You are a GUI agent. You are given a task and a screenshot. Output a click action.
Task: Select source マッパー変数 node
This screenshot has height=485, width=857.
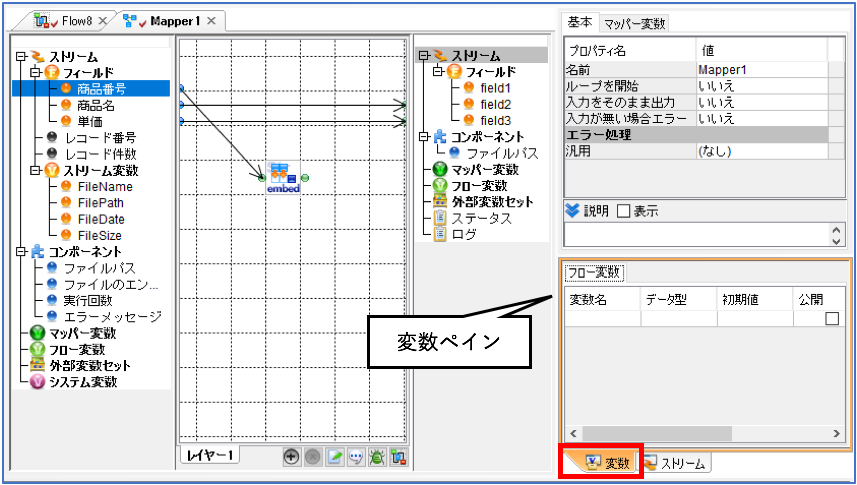tap(83, 333)
